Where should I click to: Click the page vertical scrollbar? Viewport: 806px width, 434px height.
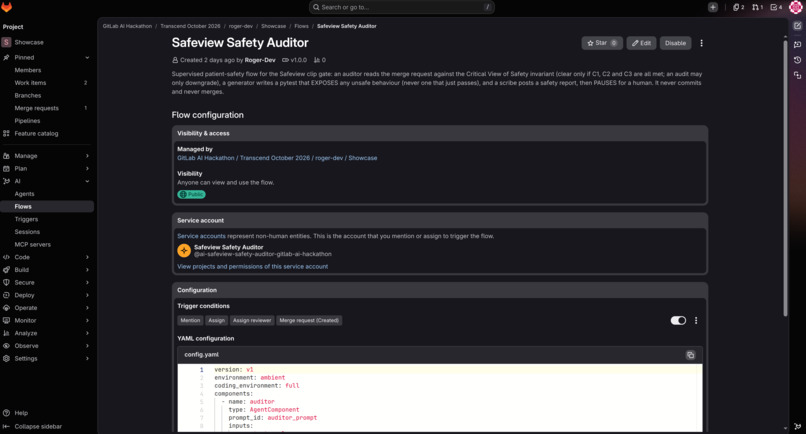[x=785, y=177]
